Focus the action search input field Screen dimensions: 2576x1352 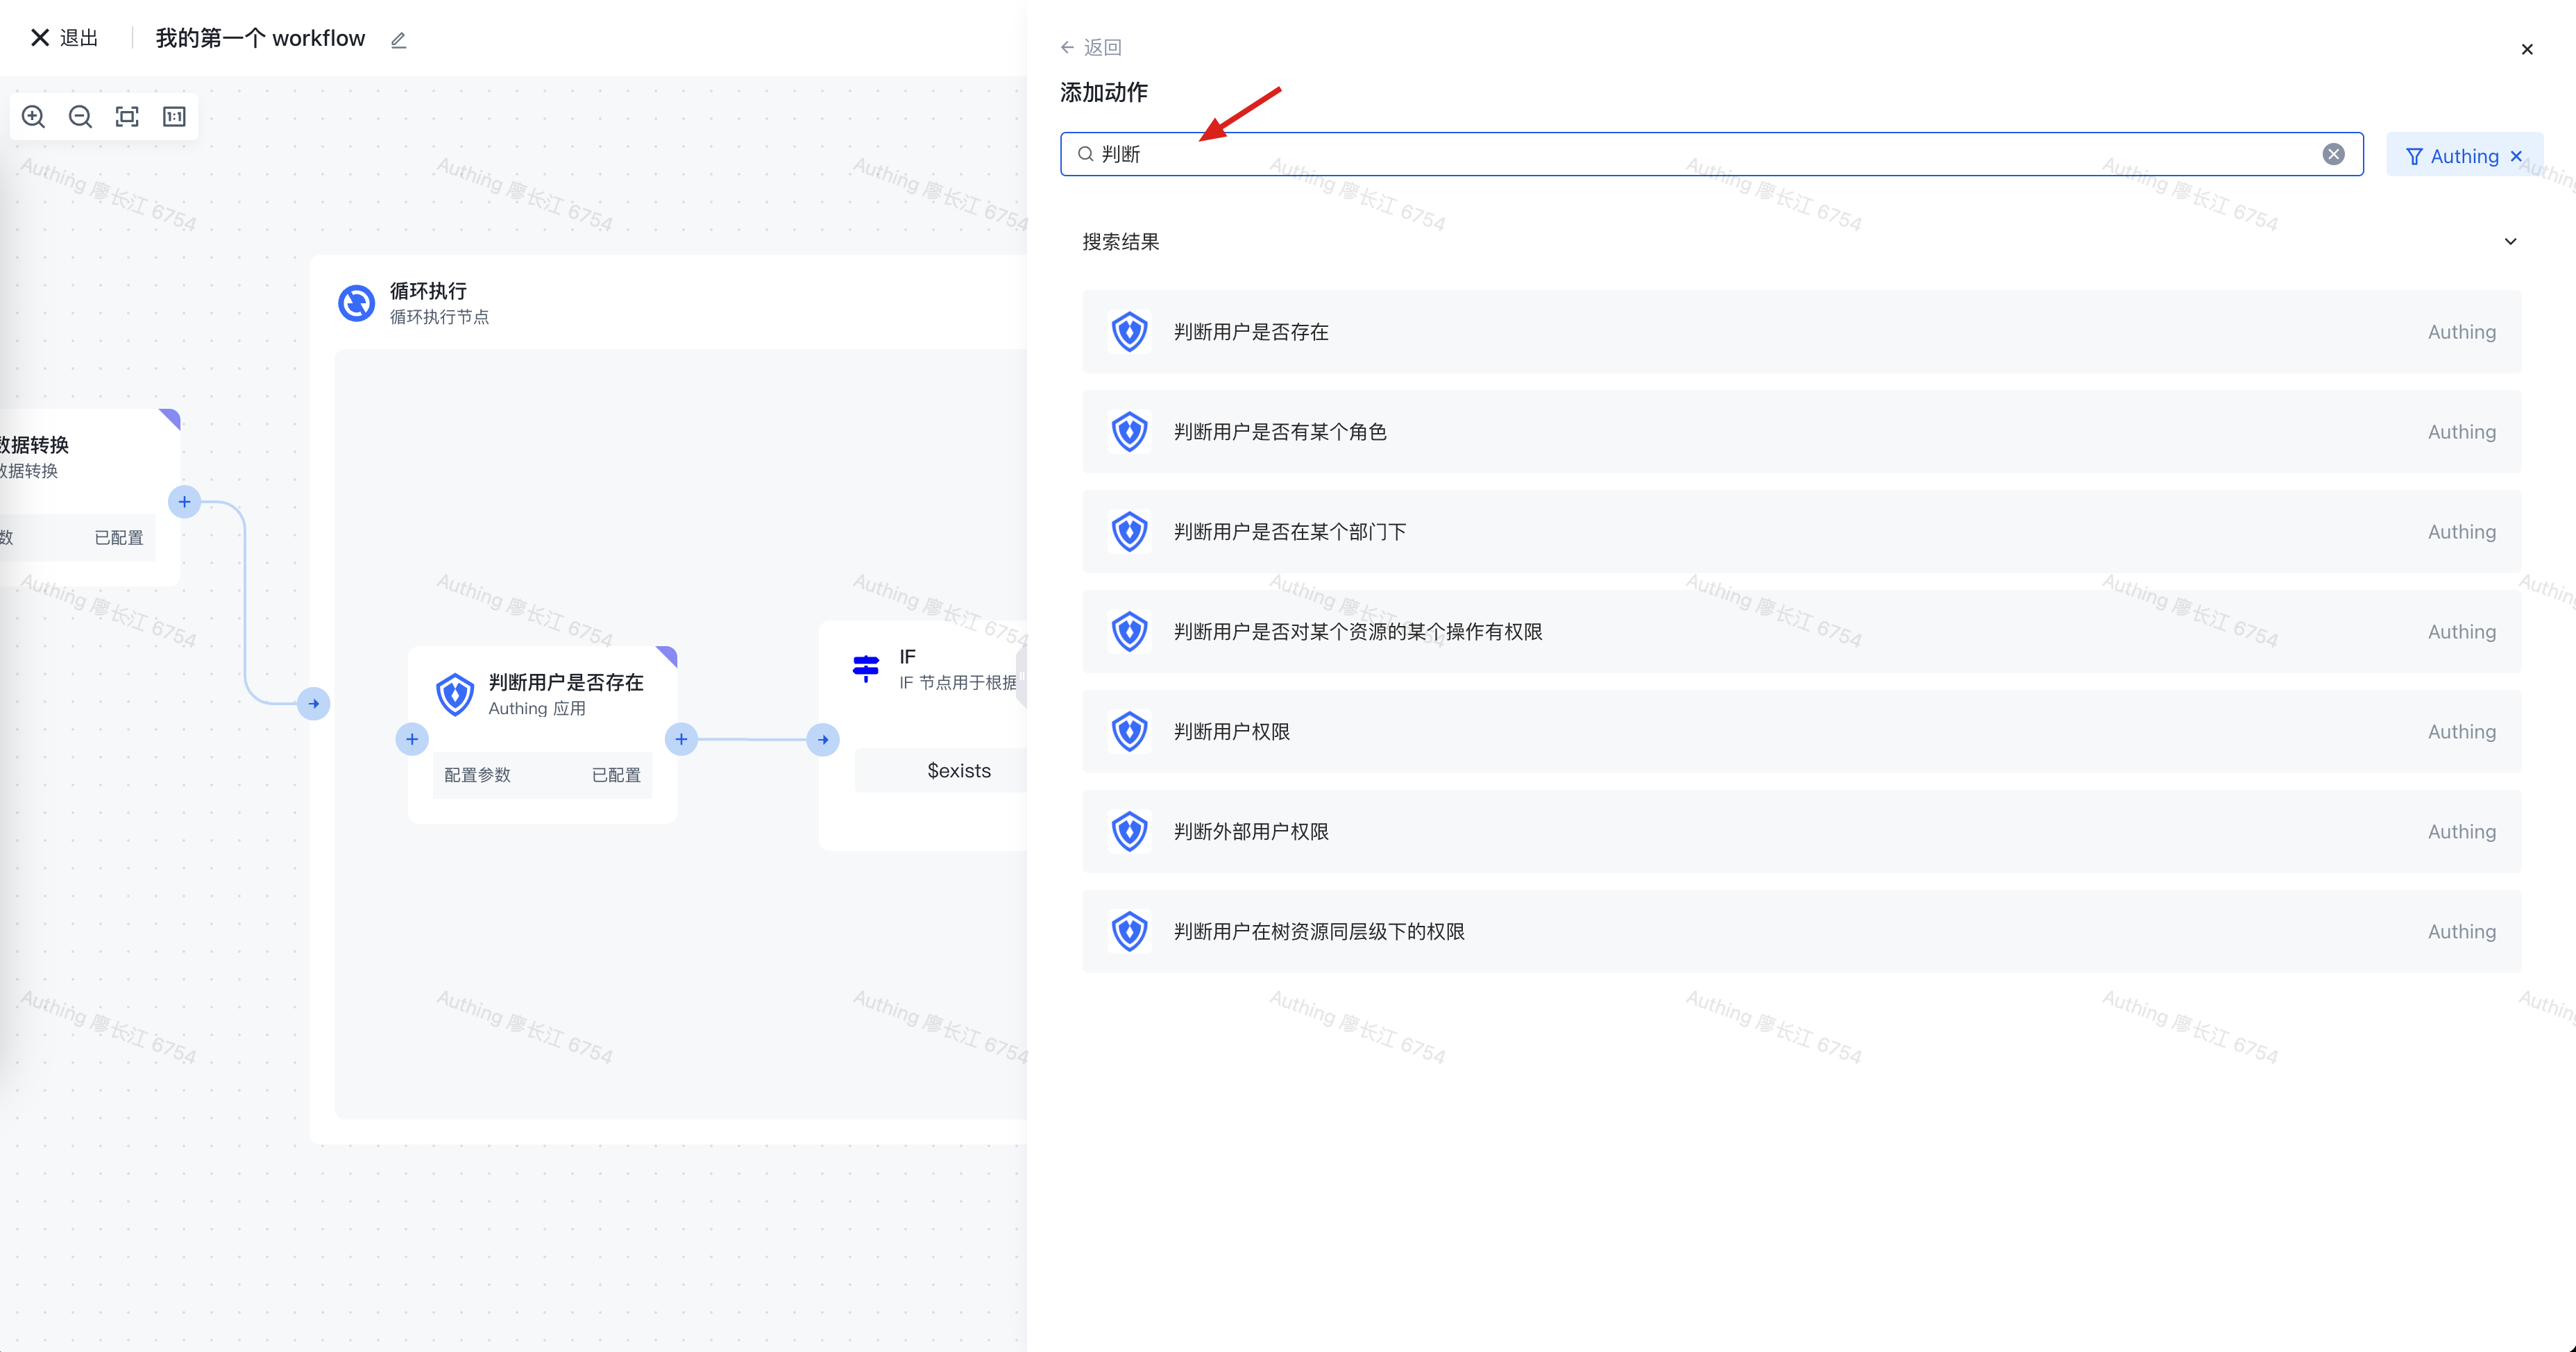coord(1700,154)
